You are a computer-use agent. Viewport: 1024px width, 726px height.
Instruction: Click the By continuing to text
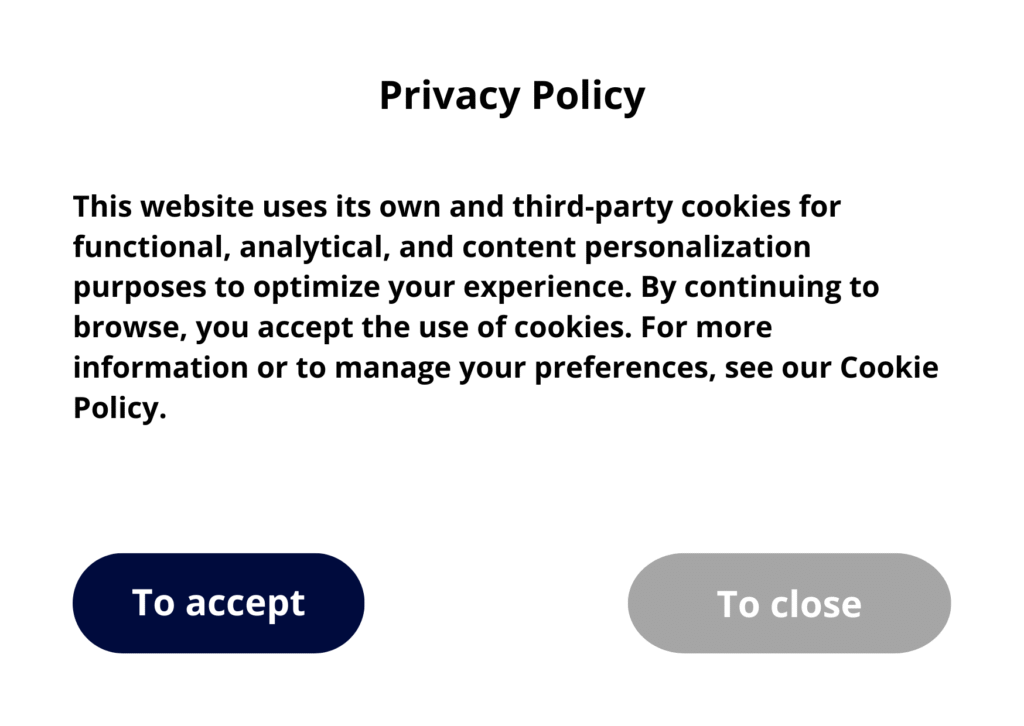760,288
